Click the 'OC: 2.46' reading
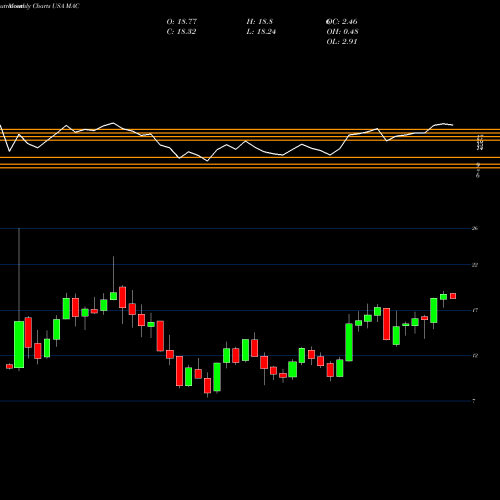The height and width of the screenshot is (500, 500). (x=342, y=22)
